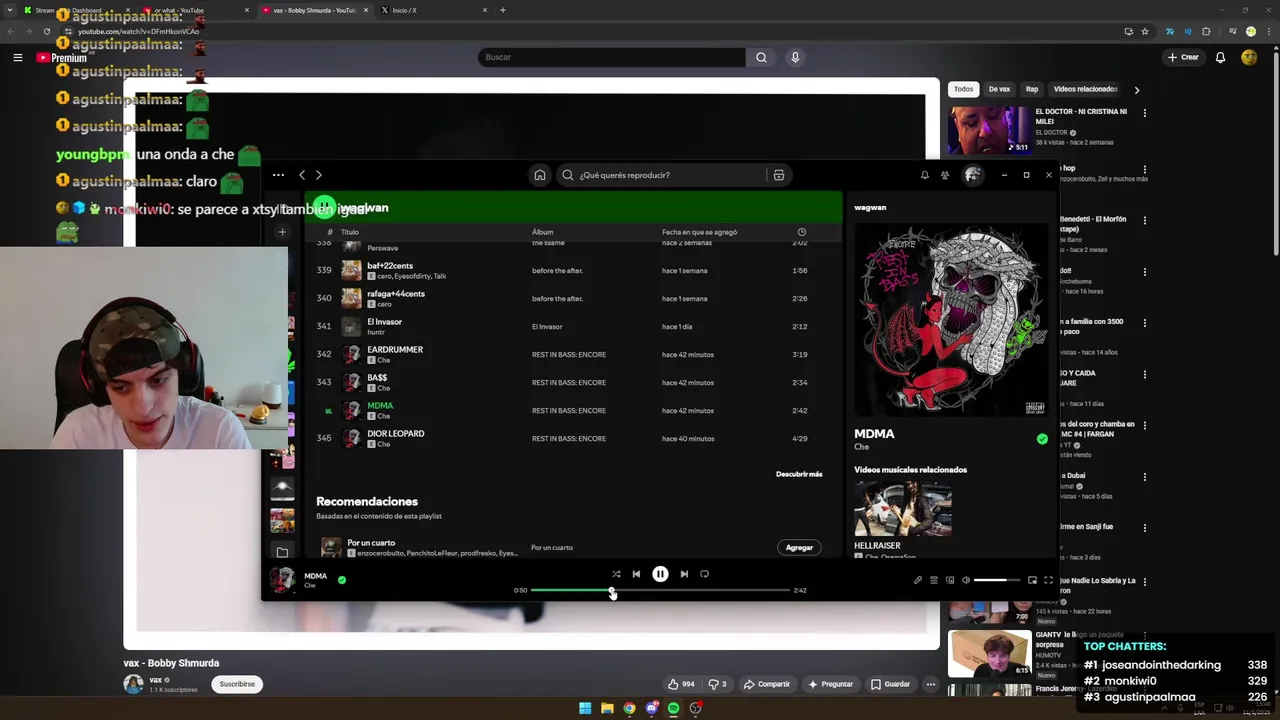Click Compartir under the video
The image size is (1280, 720).
(x=767, y=684)
